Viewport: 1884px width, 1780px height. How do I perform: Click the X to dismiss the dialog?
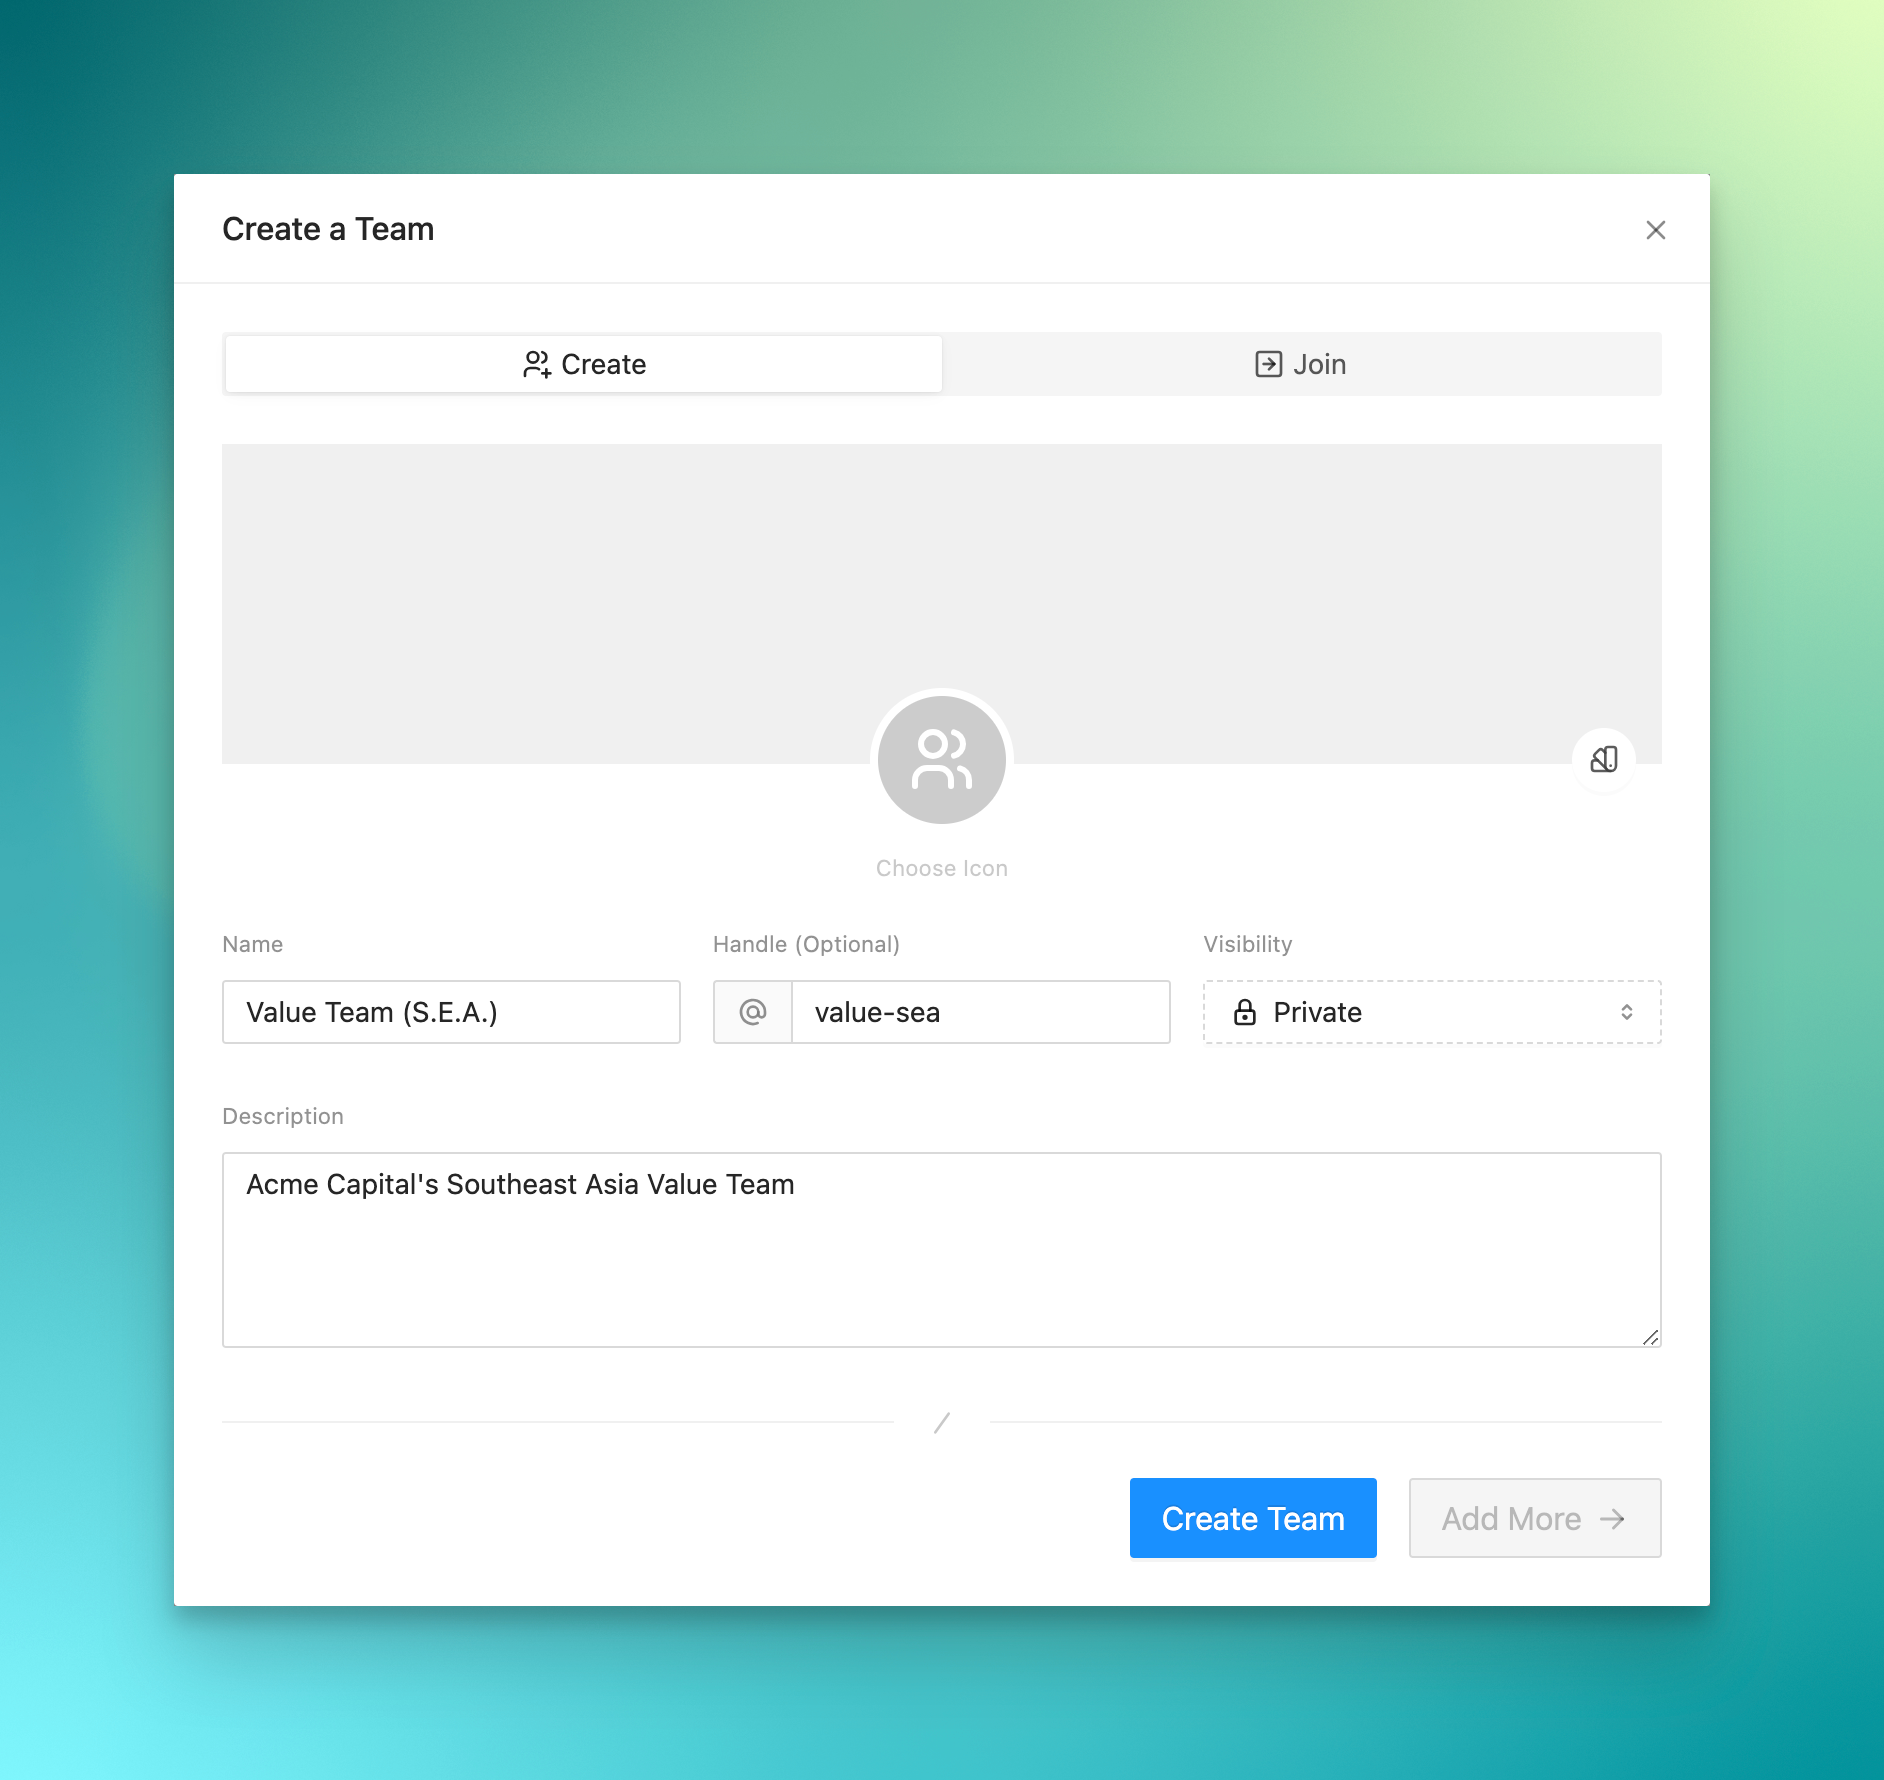tap(1656, 229)
